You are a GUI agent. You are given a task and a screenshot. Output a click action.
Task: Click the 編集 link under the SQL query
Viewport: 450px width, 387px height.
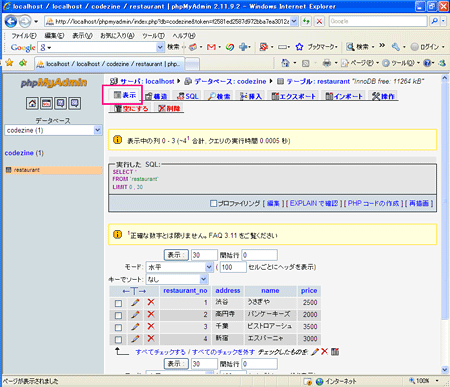click(x=273, y=203)
